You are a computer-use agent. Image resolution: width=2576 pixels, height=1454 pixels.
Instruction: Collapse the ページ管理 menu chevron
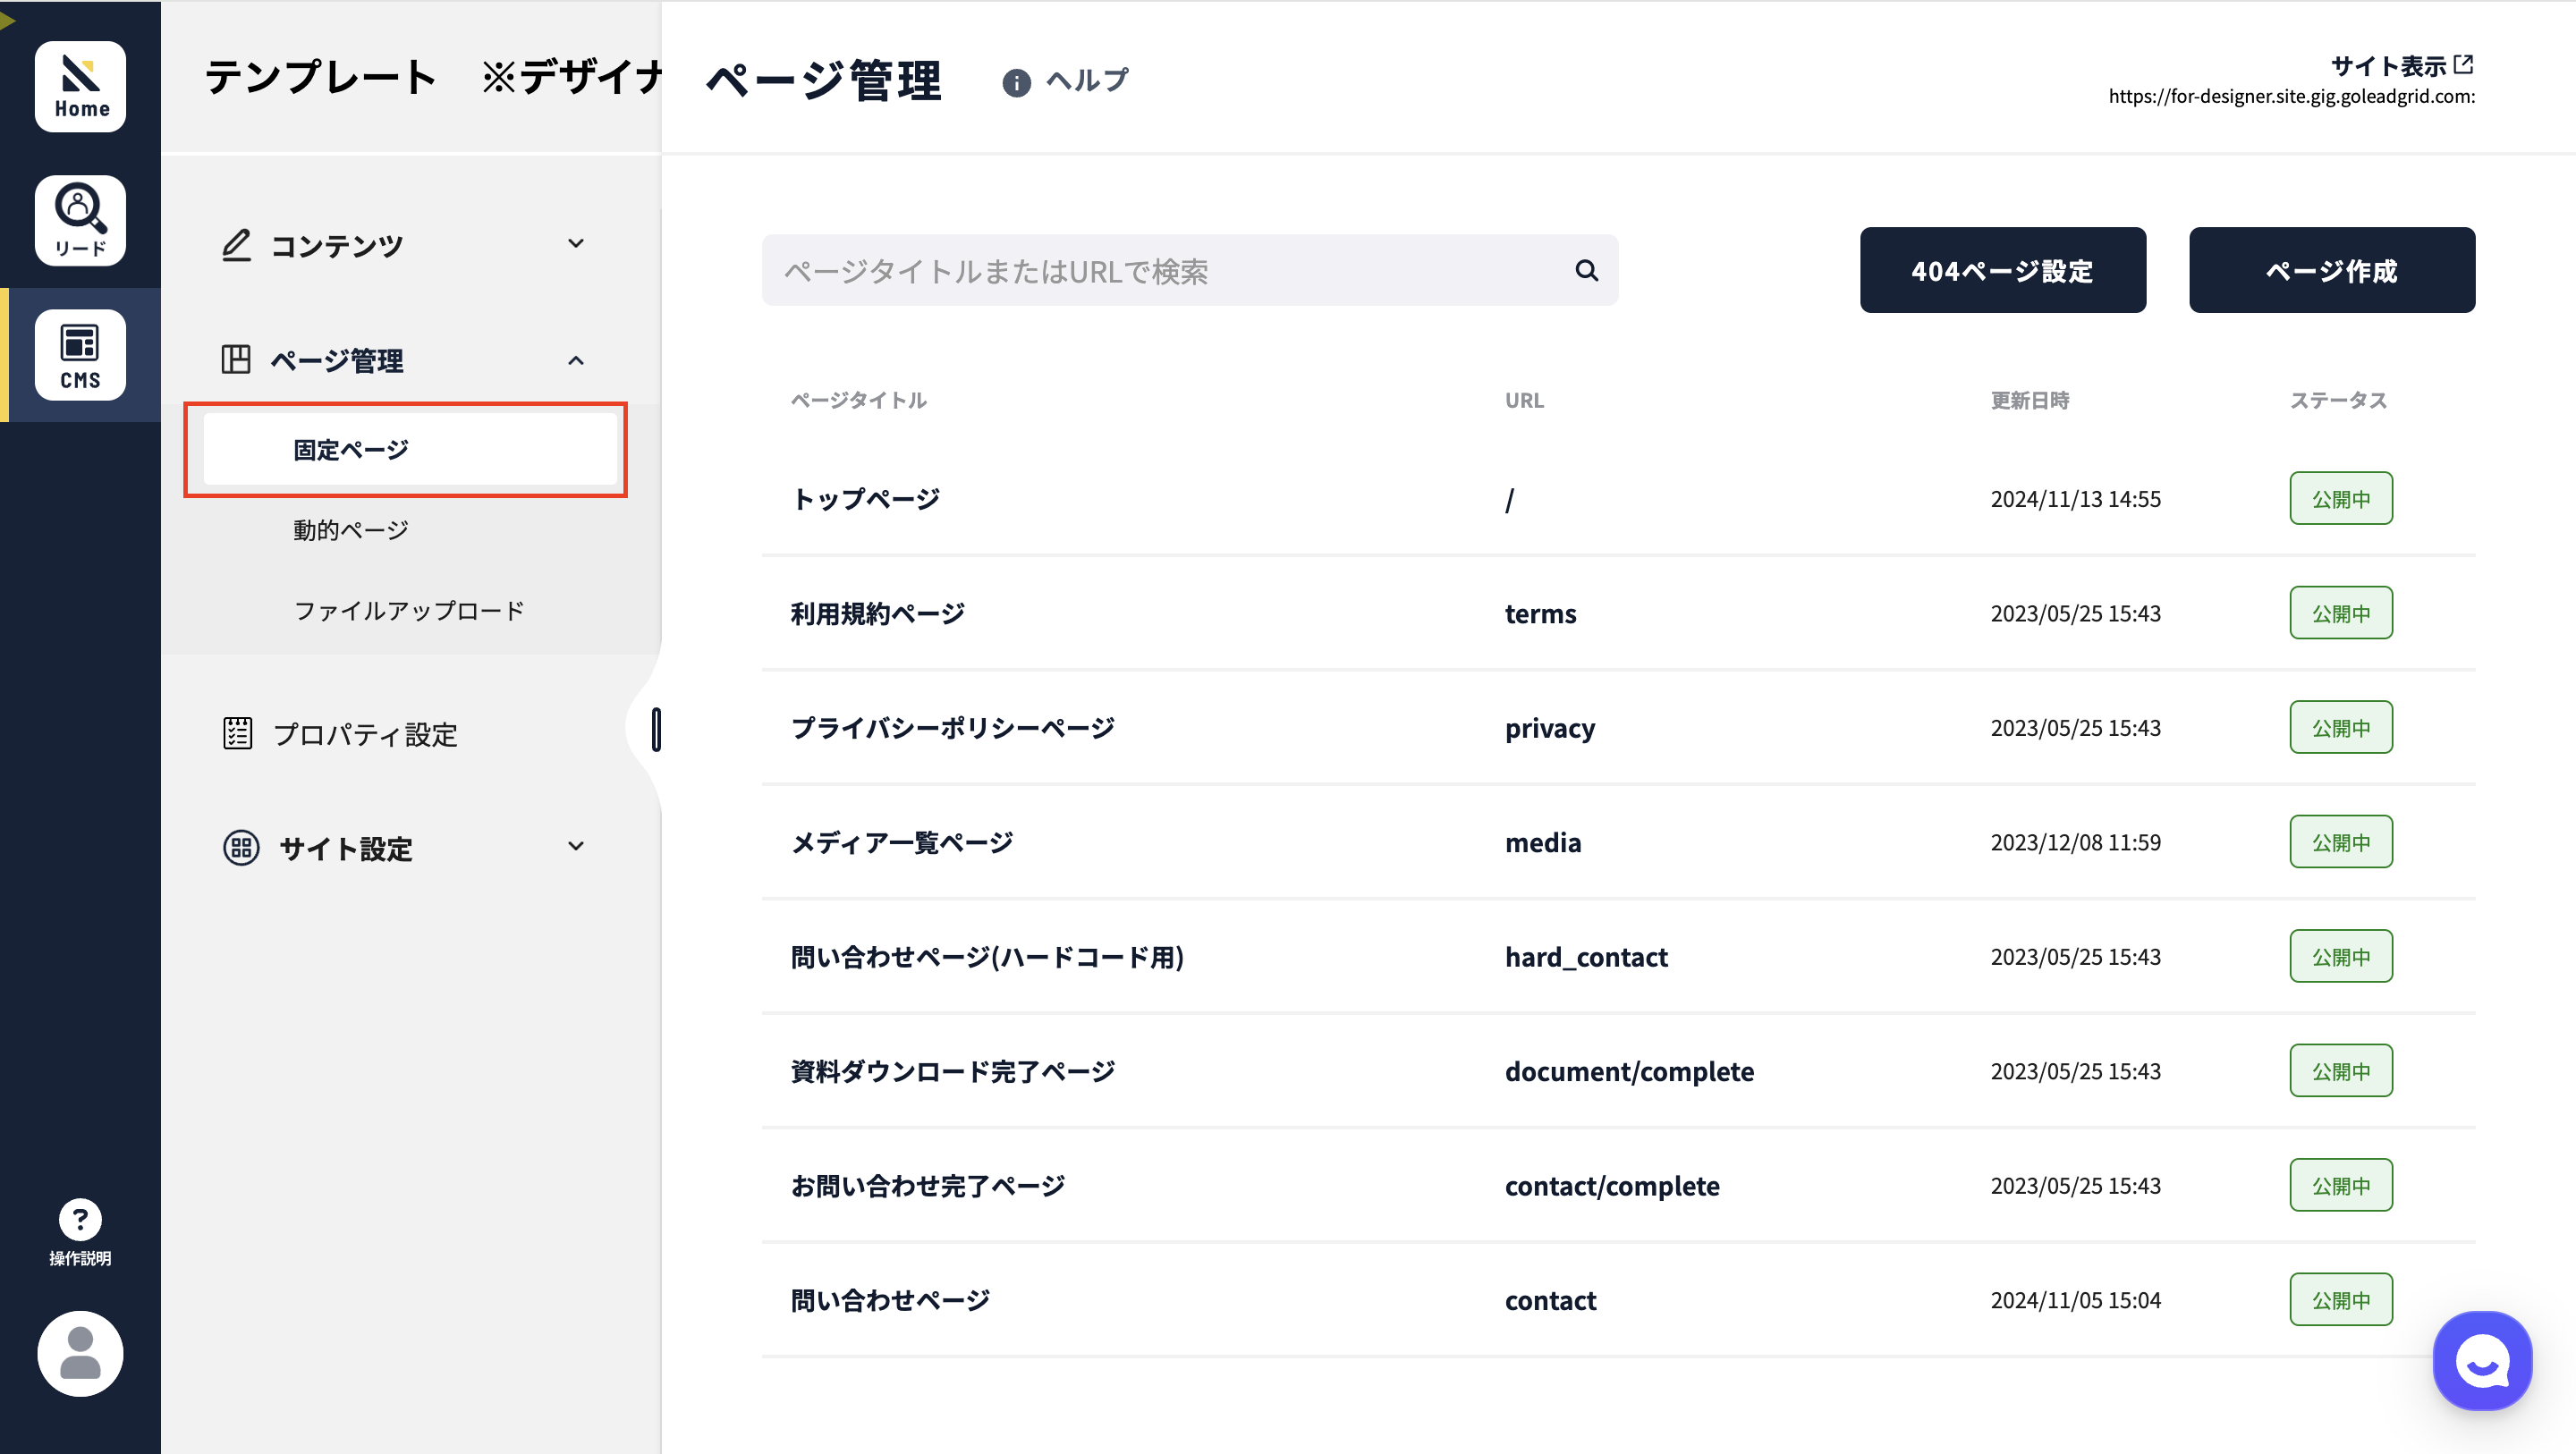click(576, 360)
